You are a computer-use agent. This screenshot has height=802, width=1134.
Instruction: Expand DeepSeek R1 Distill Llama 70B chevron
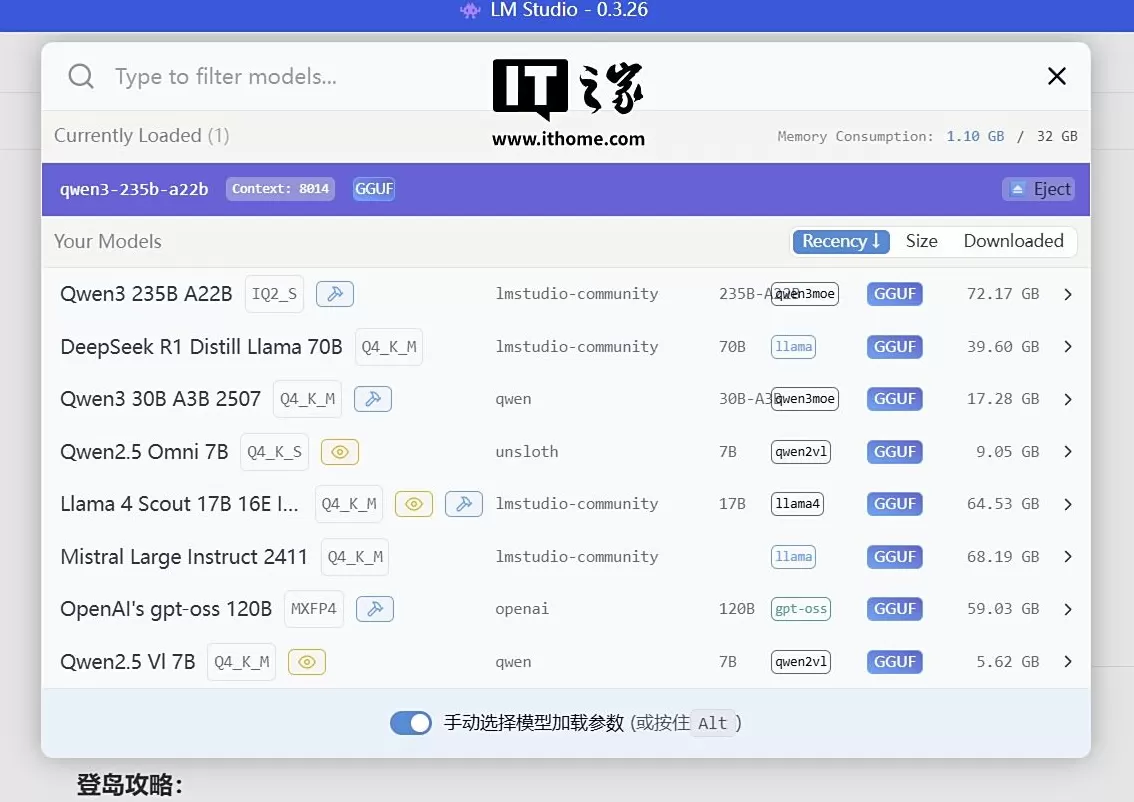pyautogui.click(x=1067, y=347)
